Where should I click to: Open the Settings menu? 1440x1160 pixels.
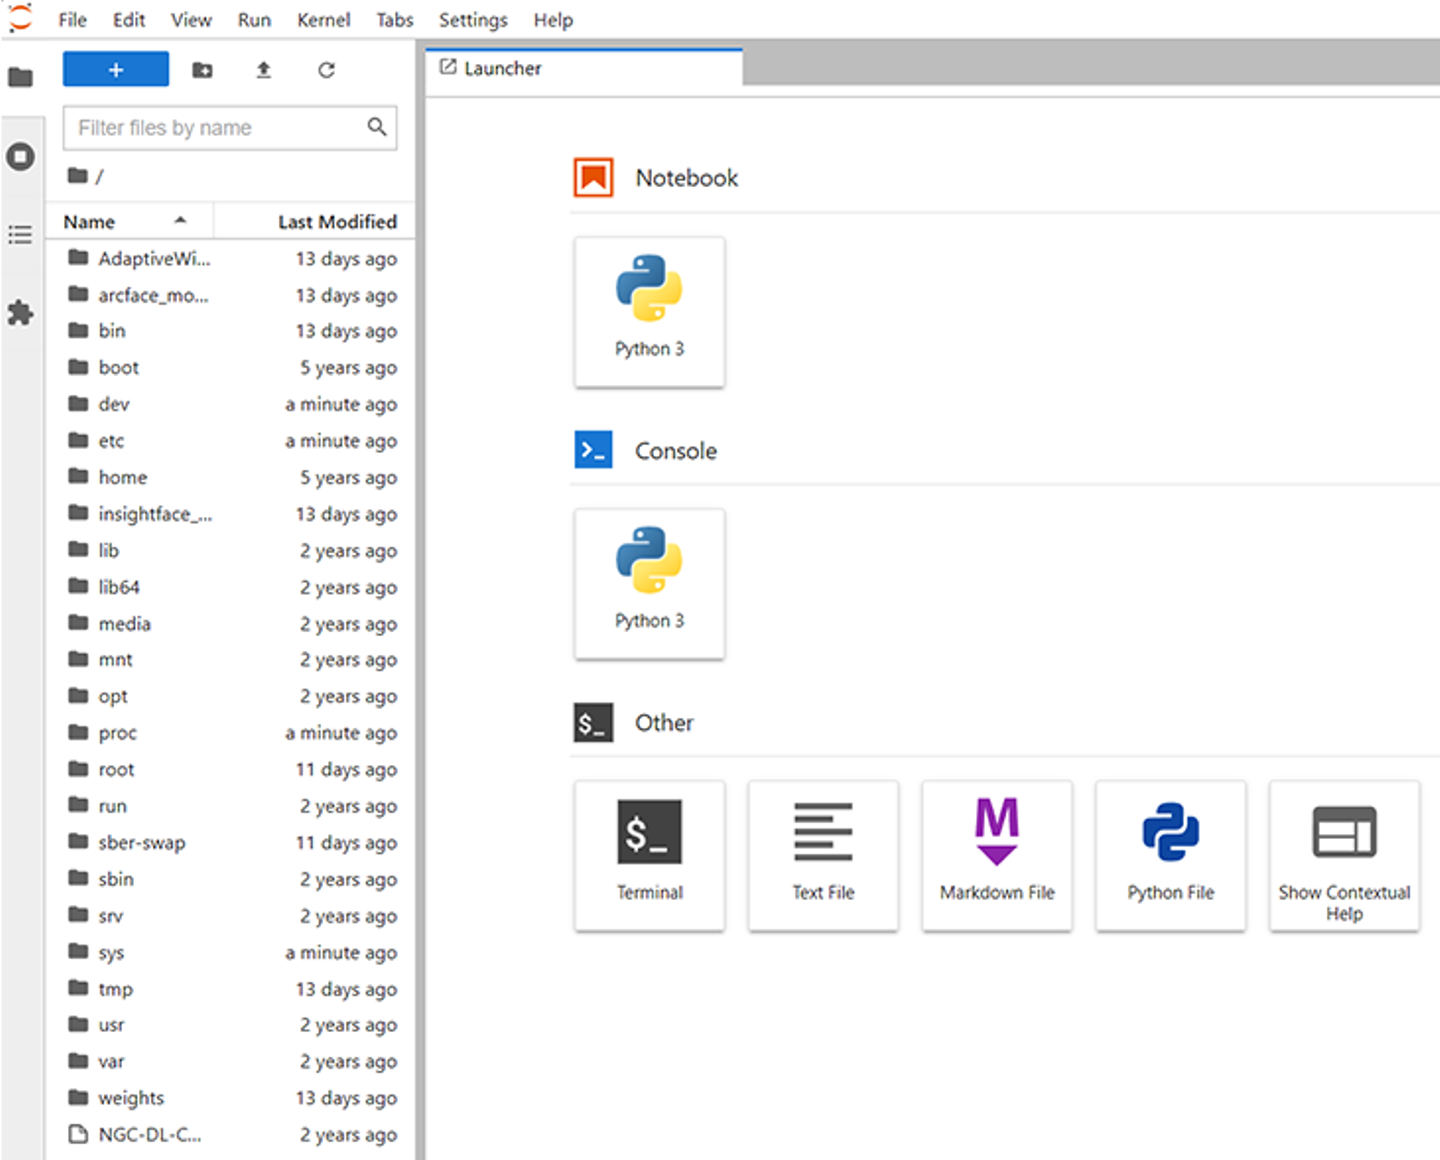pos(473,20)
